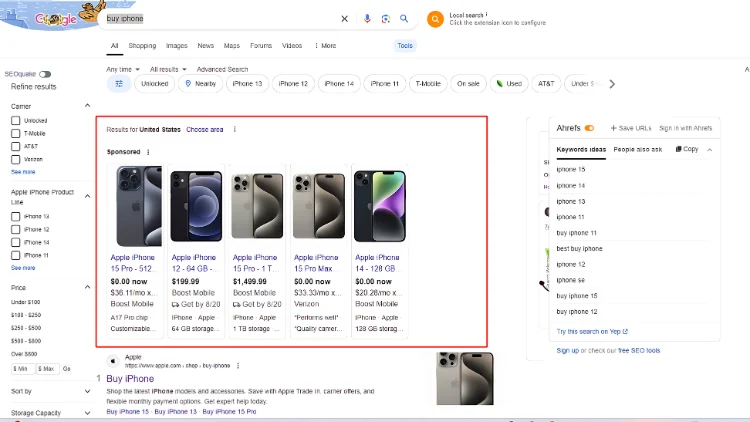Screen dimensions: 750x422
Task: Open Try this search on Yep link
Action: [592, 331]
